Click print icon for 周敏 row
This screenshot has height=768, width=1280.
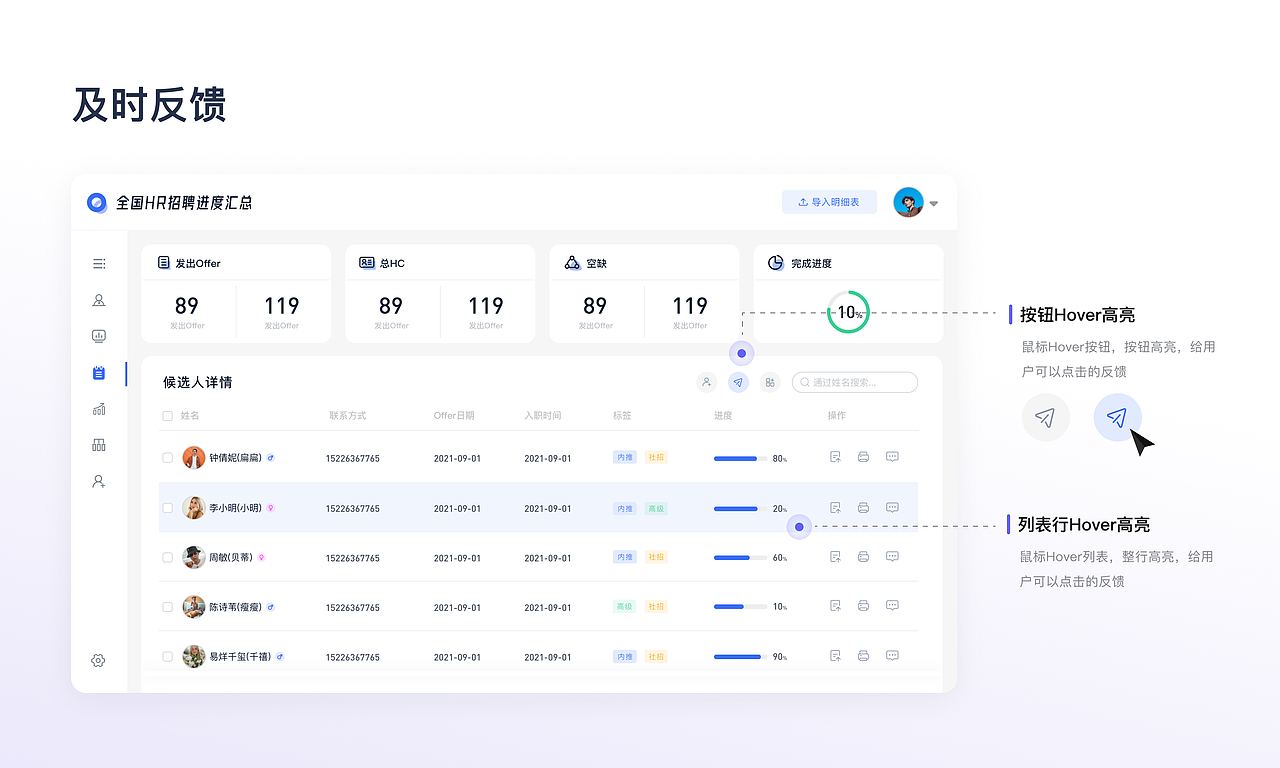click(x=863, y=557)
